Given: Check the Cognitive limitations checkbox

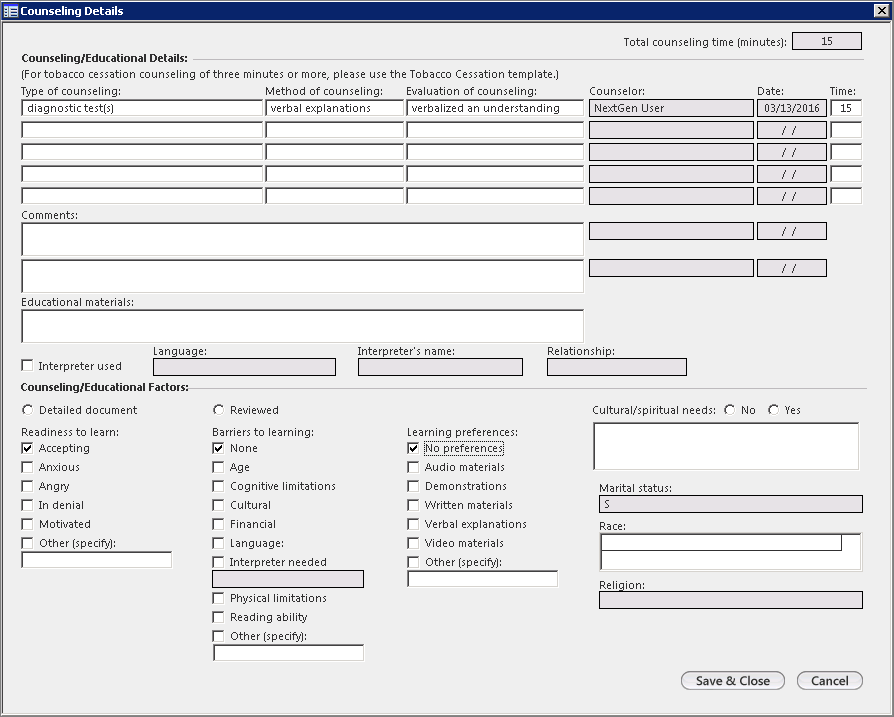Looking at the screenshot, I should (218, 486).
